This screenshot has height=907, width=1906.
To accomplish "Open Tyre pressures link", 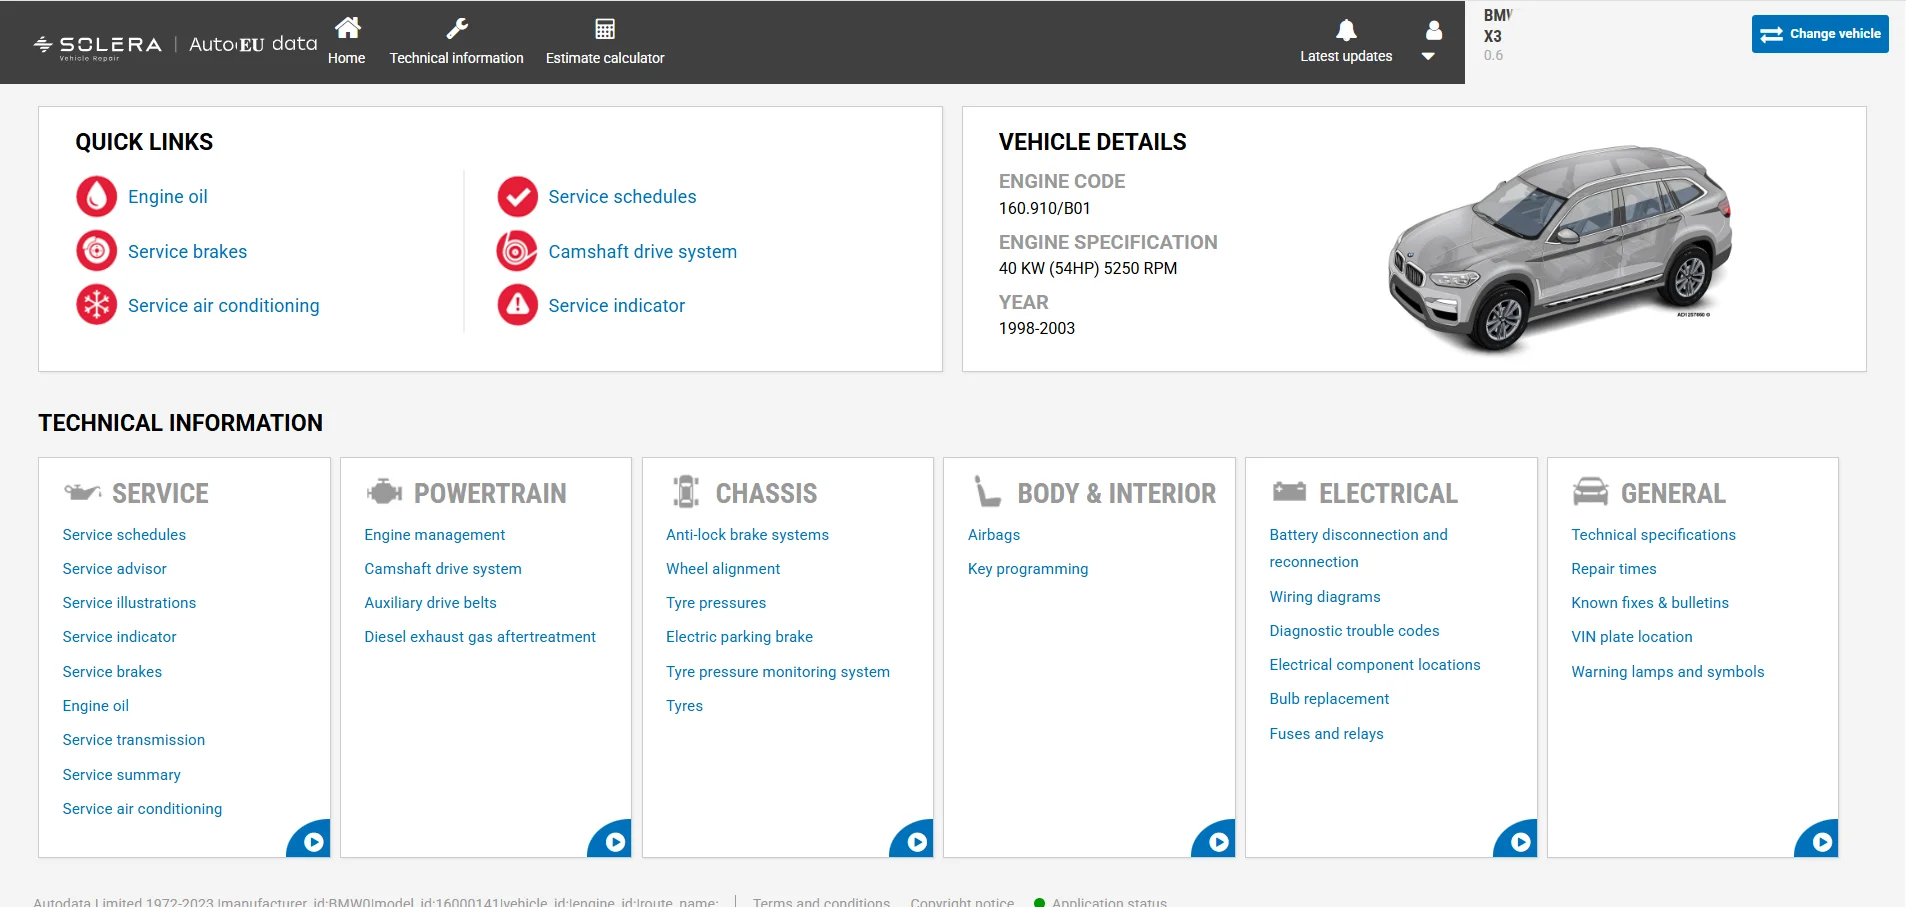I will [x=716, y=603].
